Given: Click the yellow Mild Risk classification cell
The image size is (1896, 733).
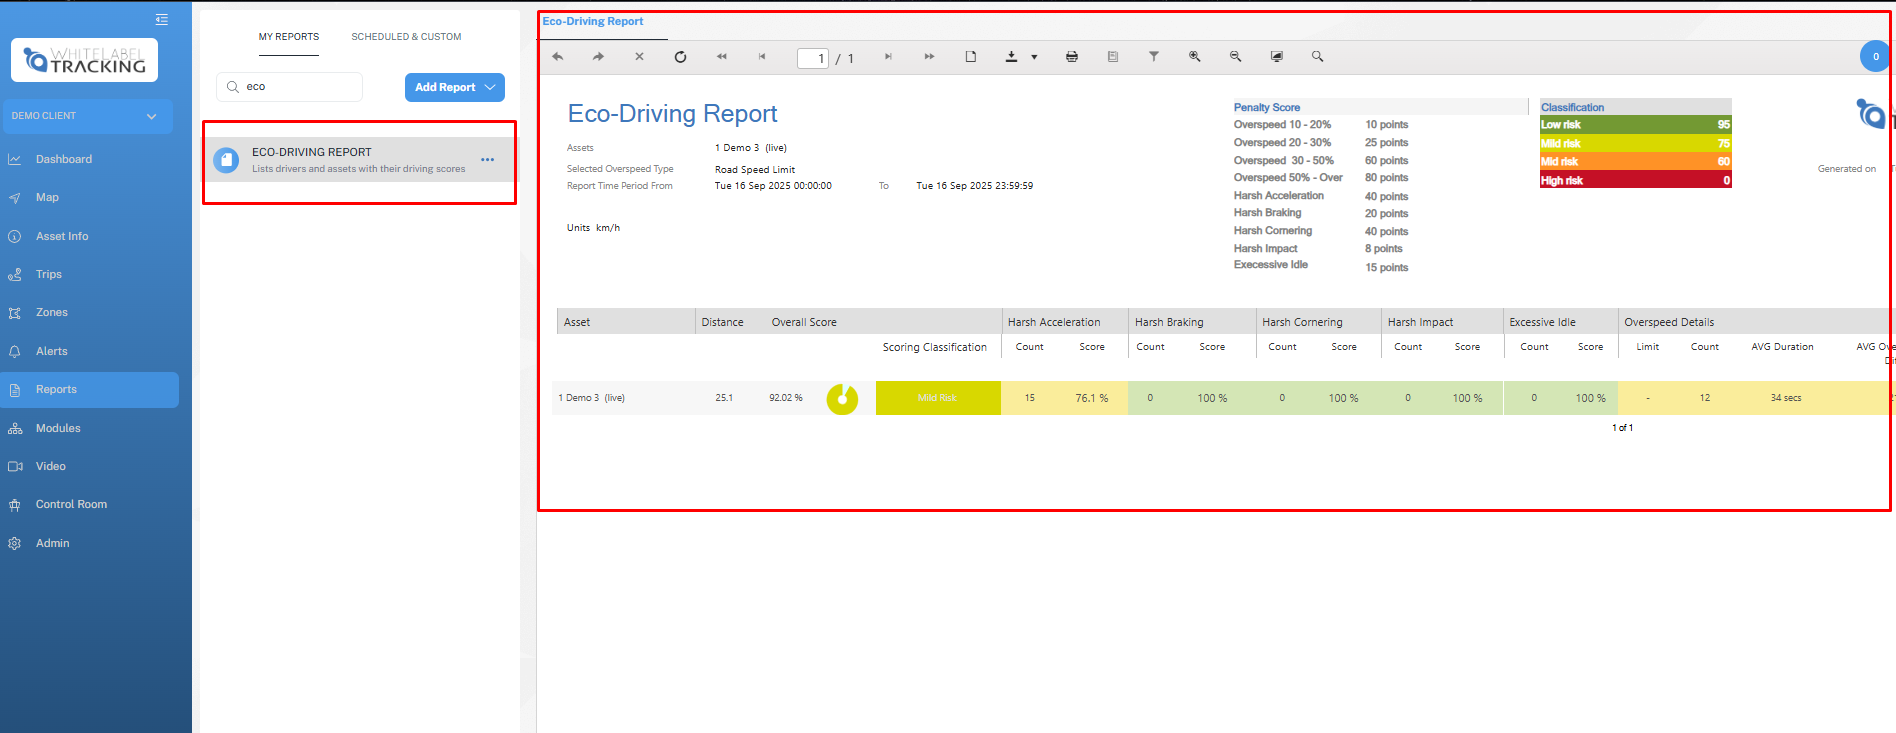Looking at the screenshot, I should (937, 398).
